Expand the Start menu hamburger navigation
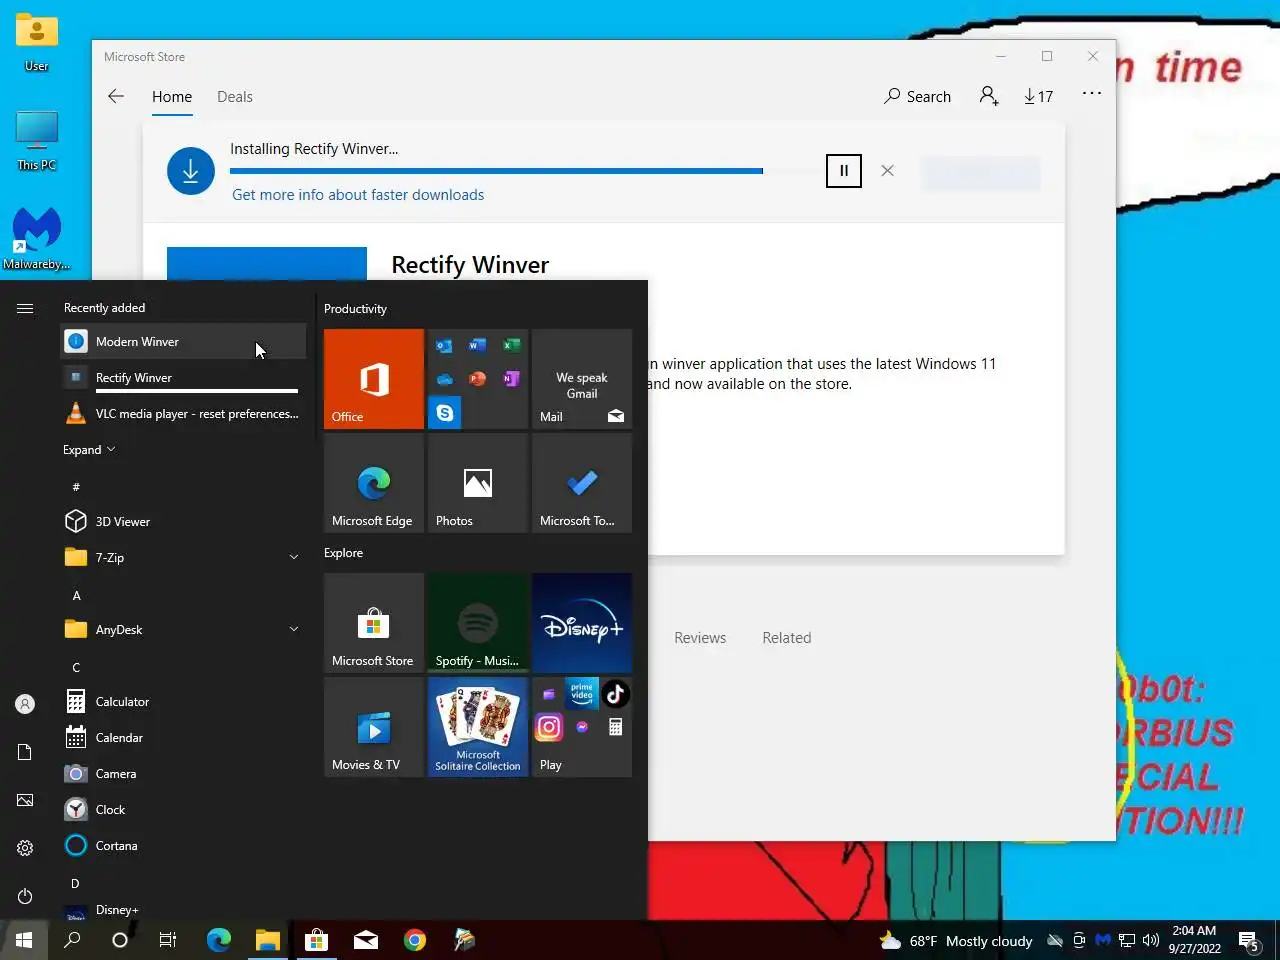 [25, 308]
